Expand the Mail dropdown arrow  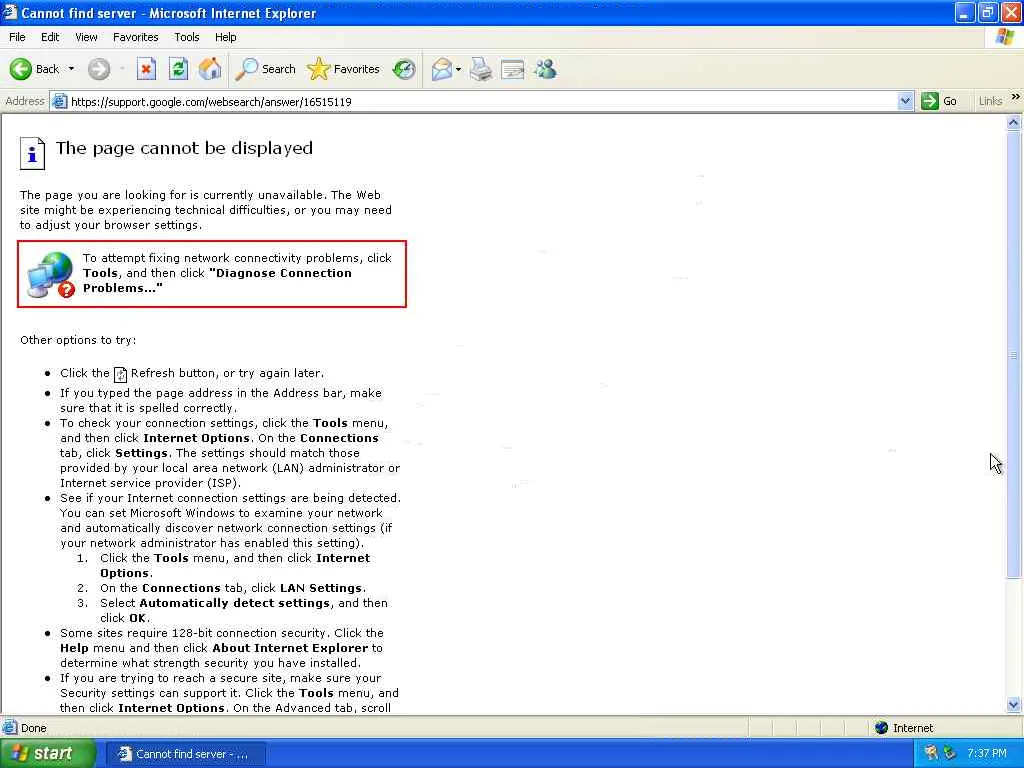point(458,69)
